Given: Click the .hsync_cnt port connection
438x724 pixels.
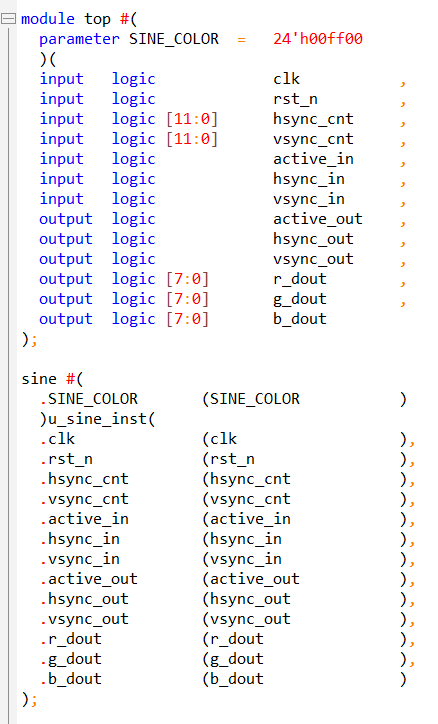Looking at the screenshot, I should pos(84,480).
